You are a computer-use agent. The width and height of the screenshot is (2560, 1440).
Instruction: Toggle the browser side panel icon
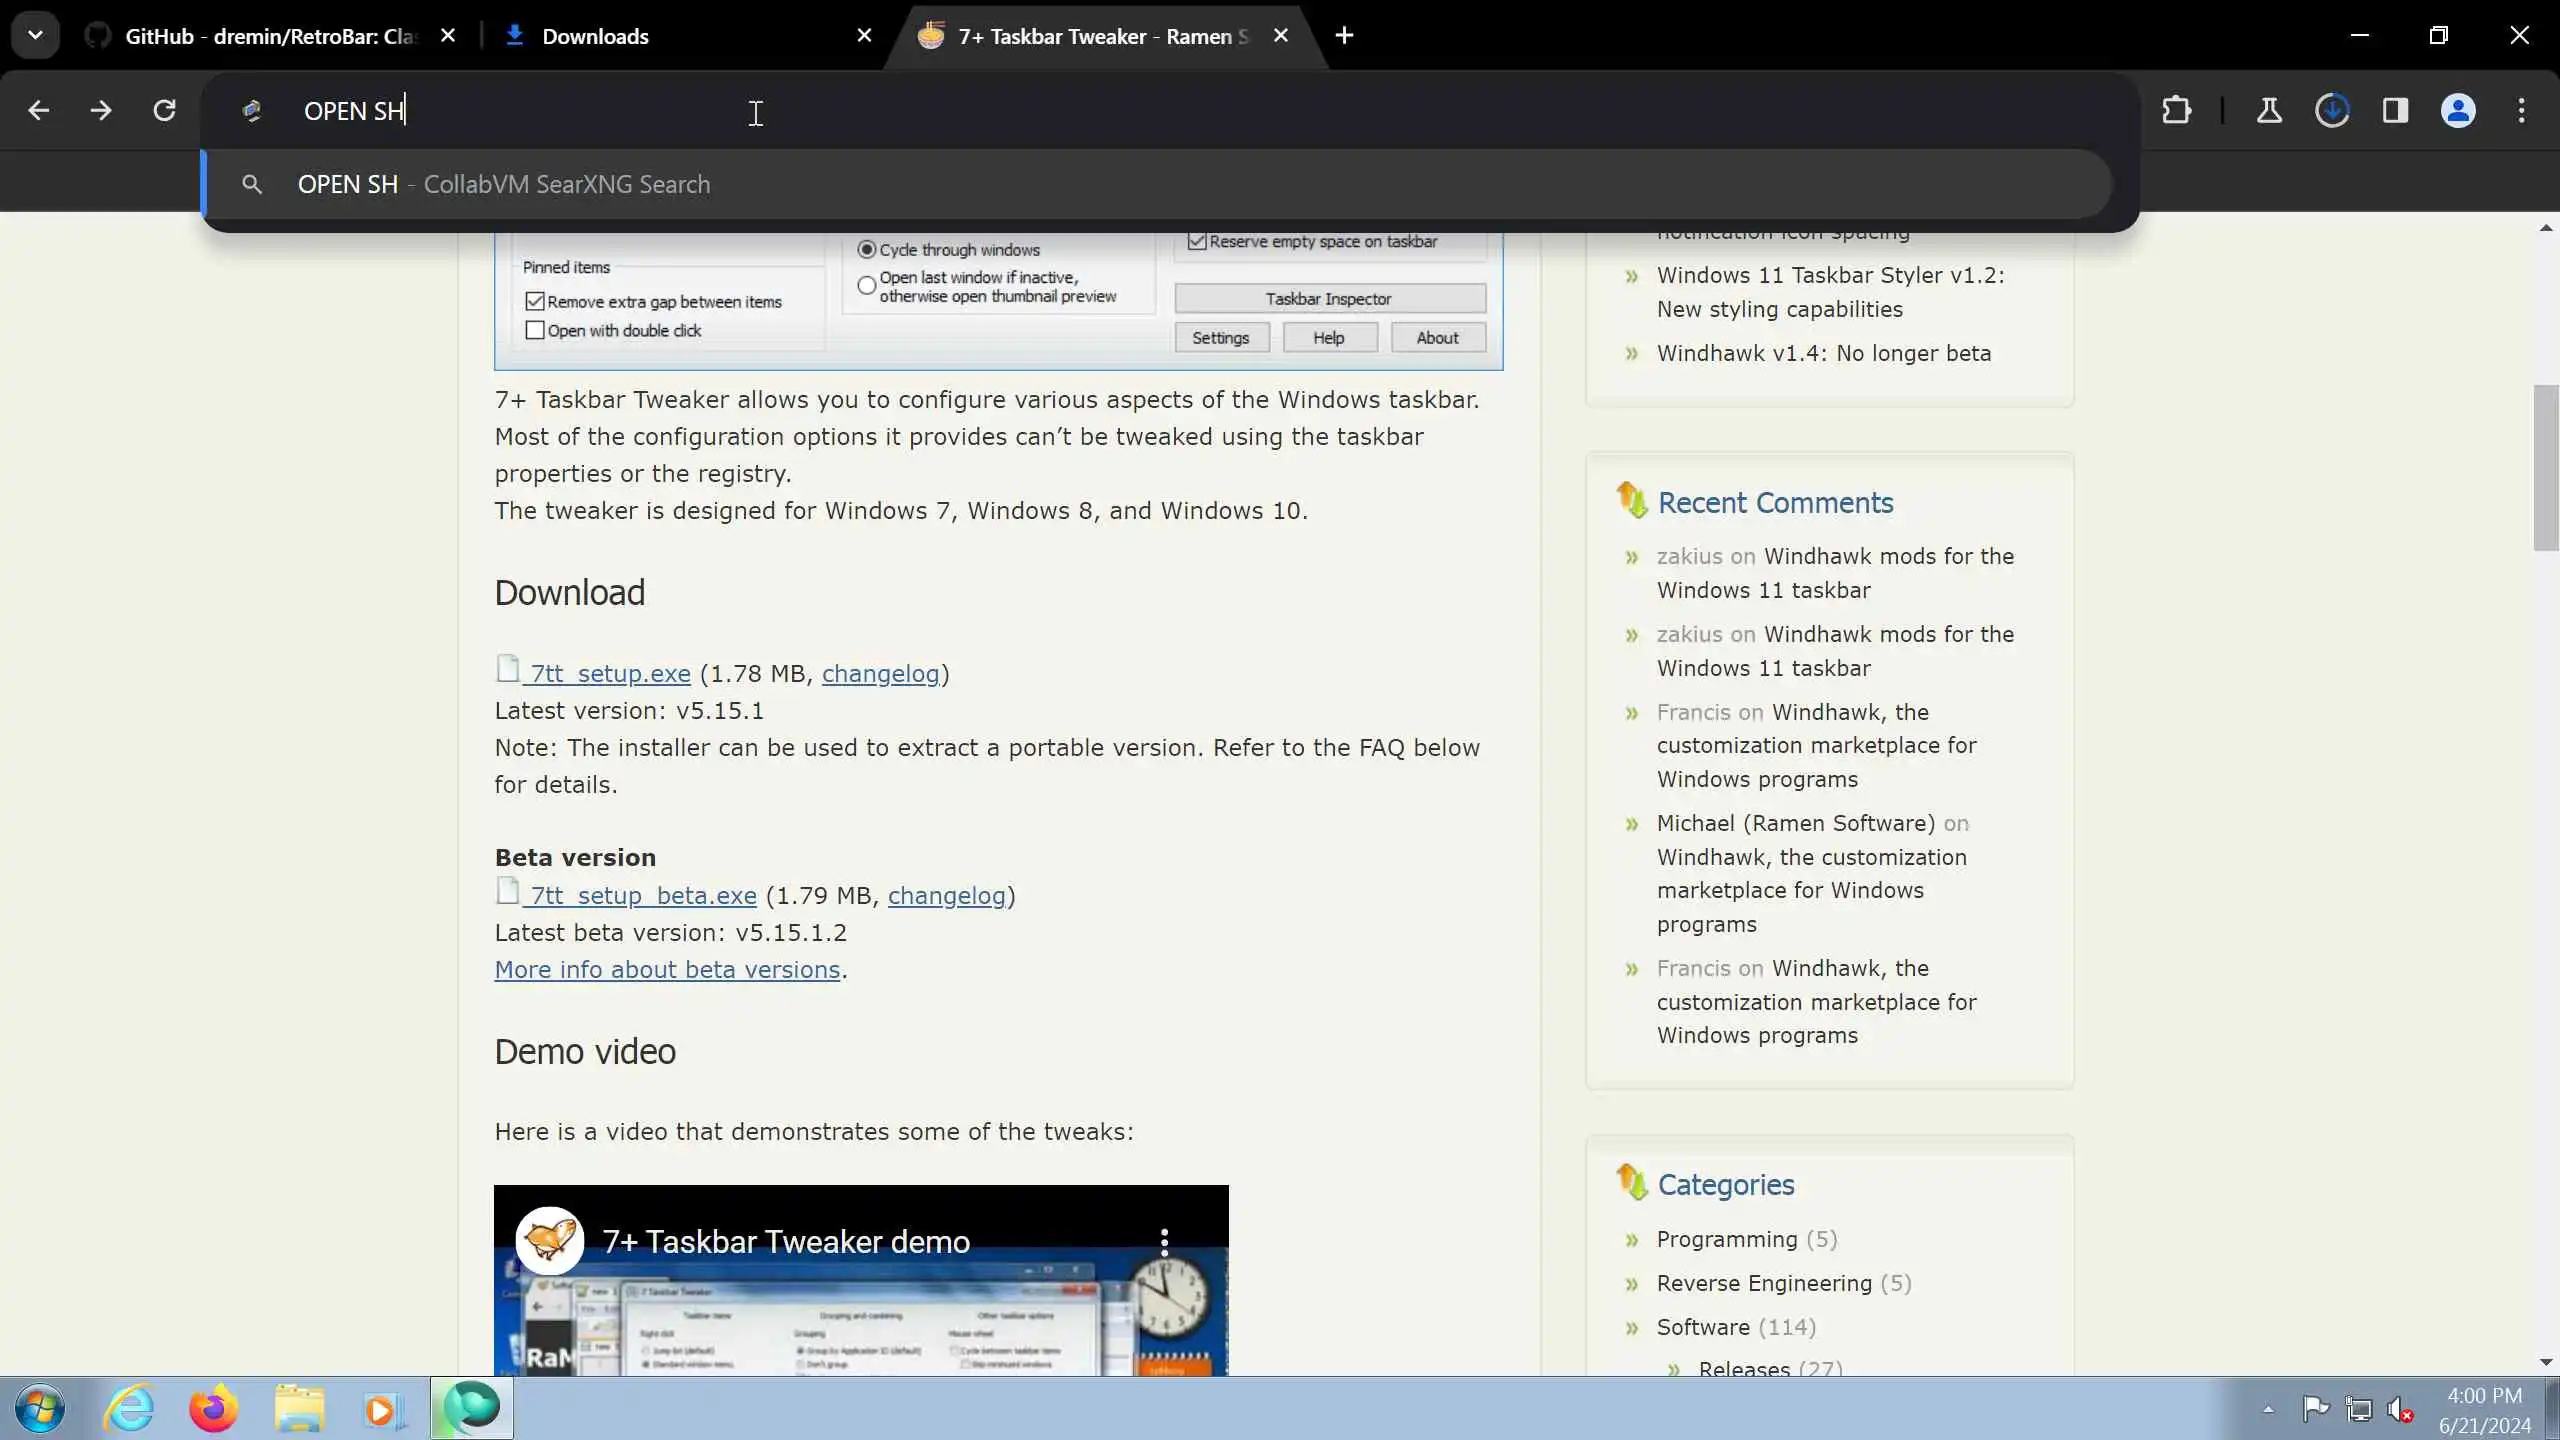click(x=2395, y=110)
